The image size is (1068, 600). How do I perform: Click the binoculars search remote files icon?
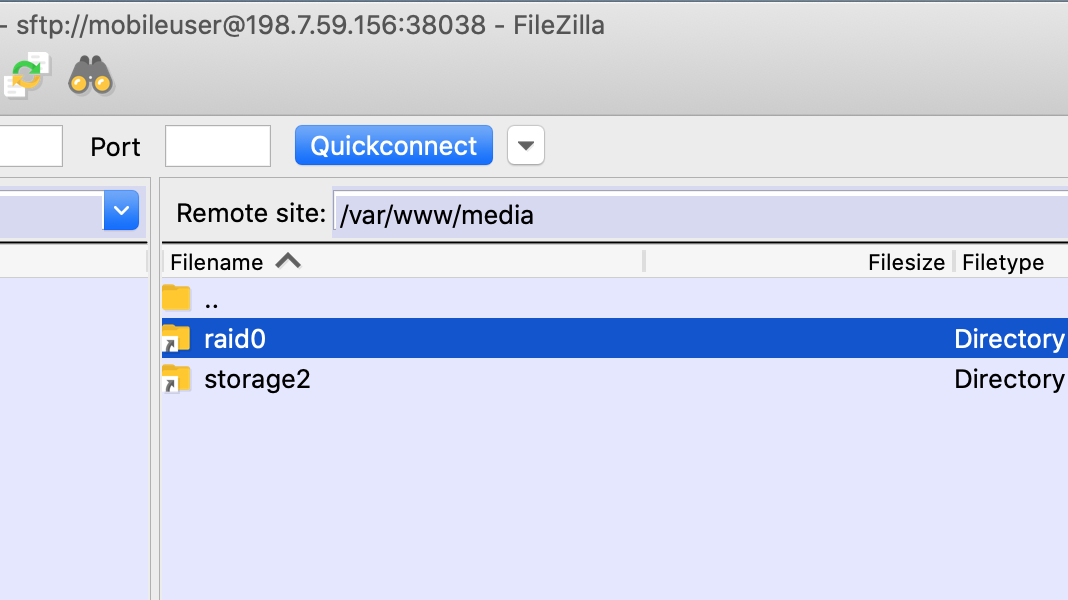pyautogui.click(x=90, y=75)
